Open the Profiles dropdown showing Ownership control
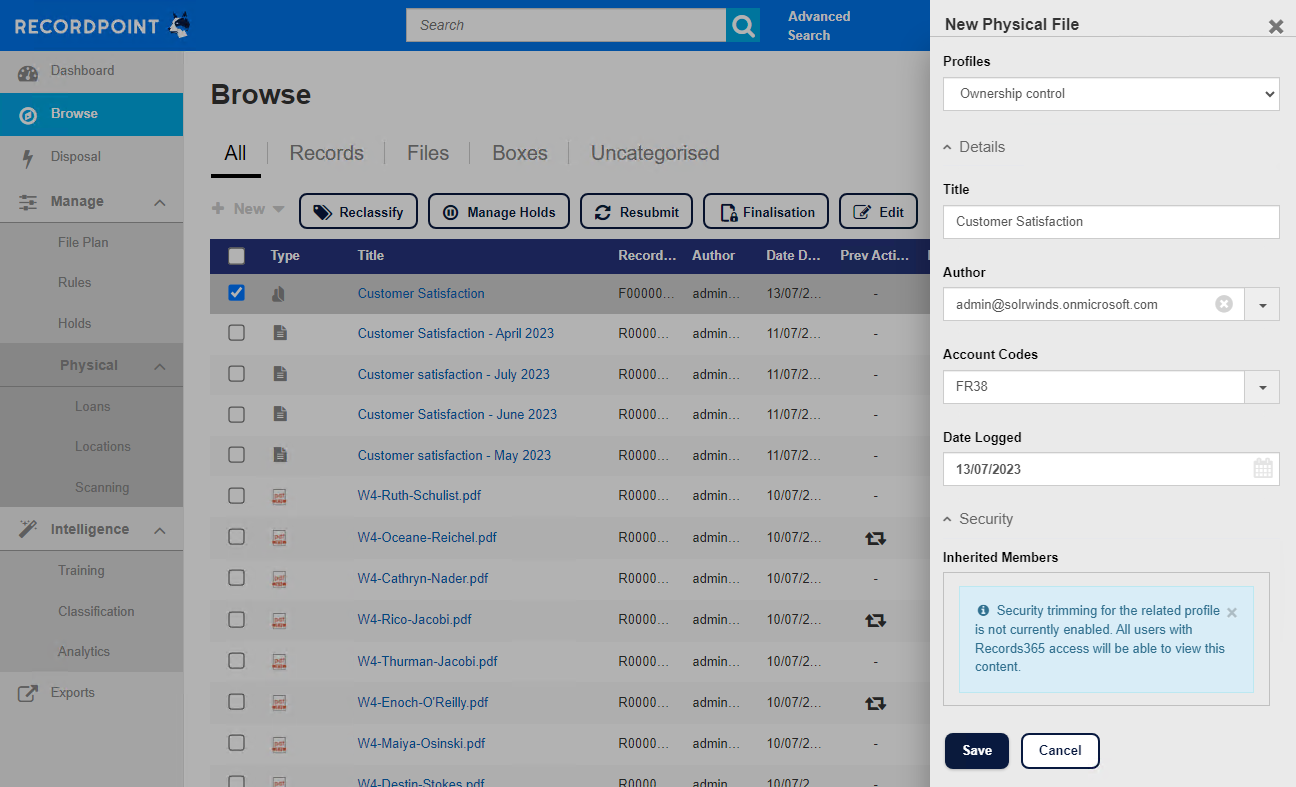The image size is (1296, 787). point(1111,94)
